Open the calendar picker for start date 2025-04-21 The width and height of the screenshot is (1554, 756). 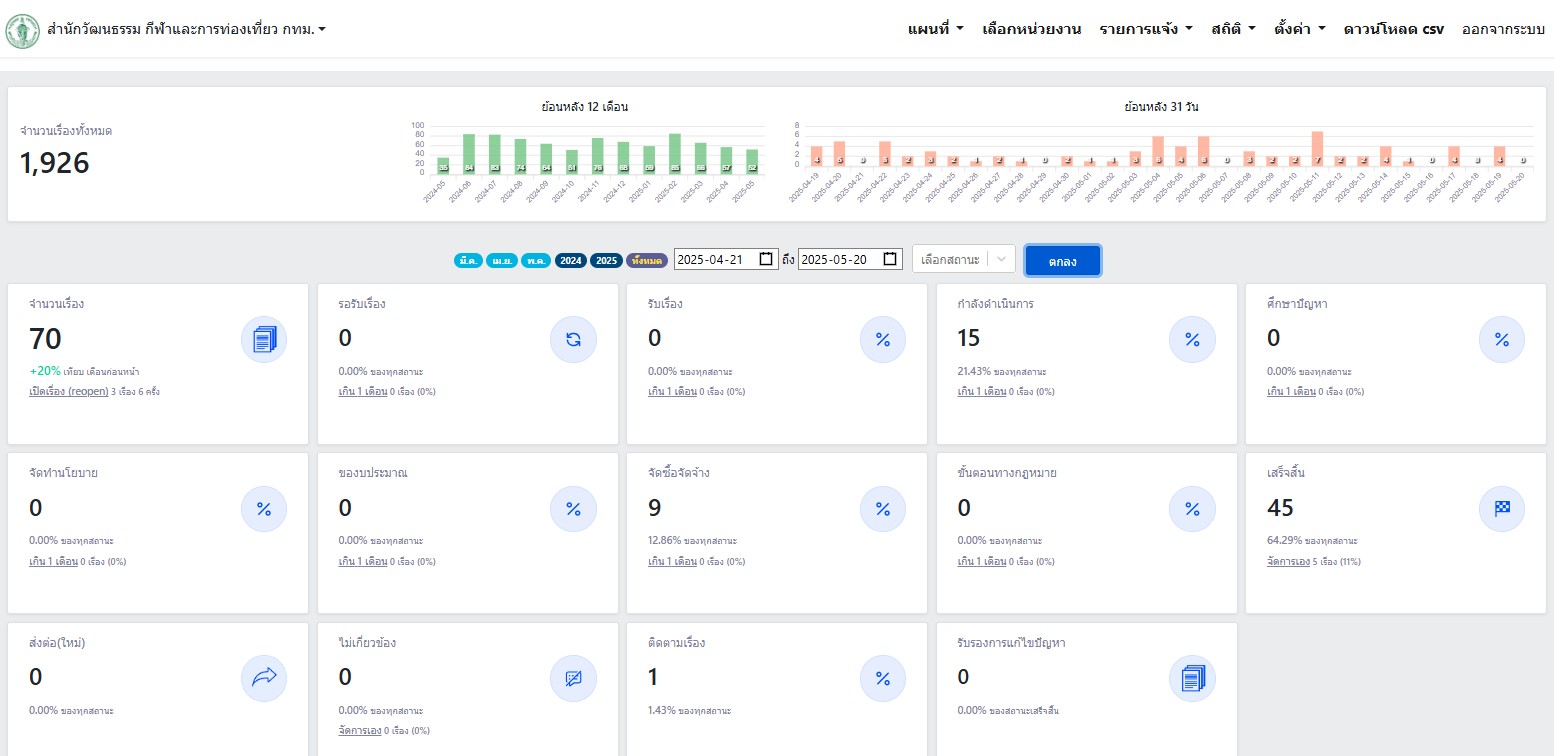766,259
